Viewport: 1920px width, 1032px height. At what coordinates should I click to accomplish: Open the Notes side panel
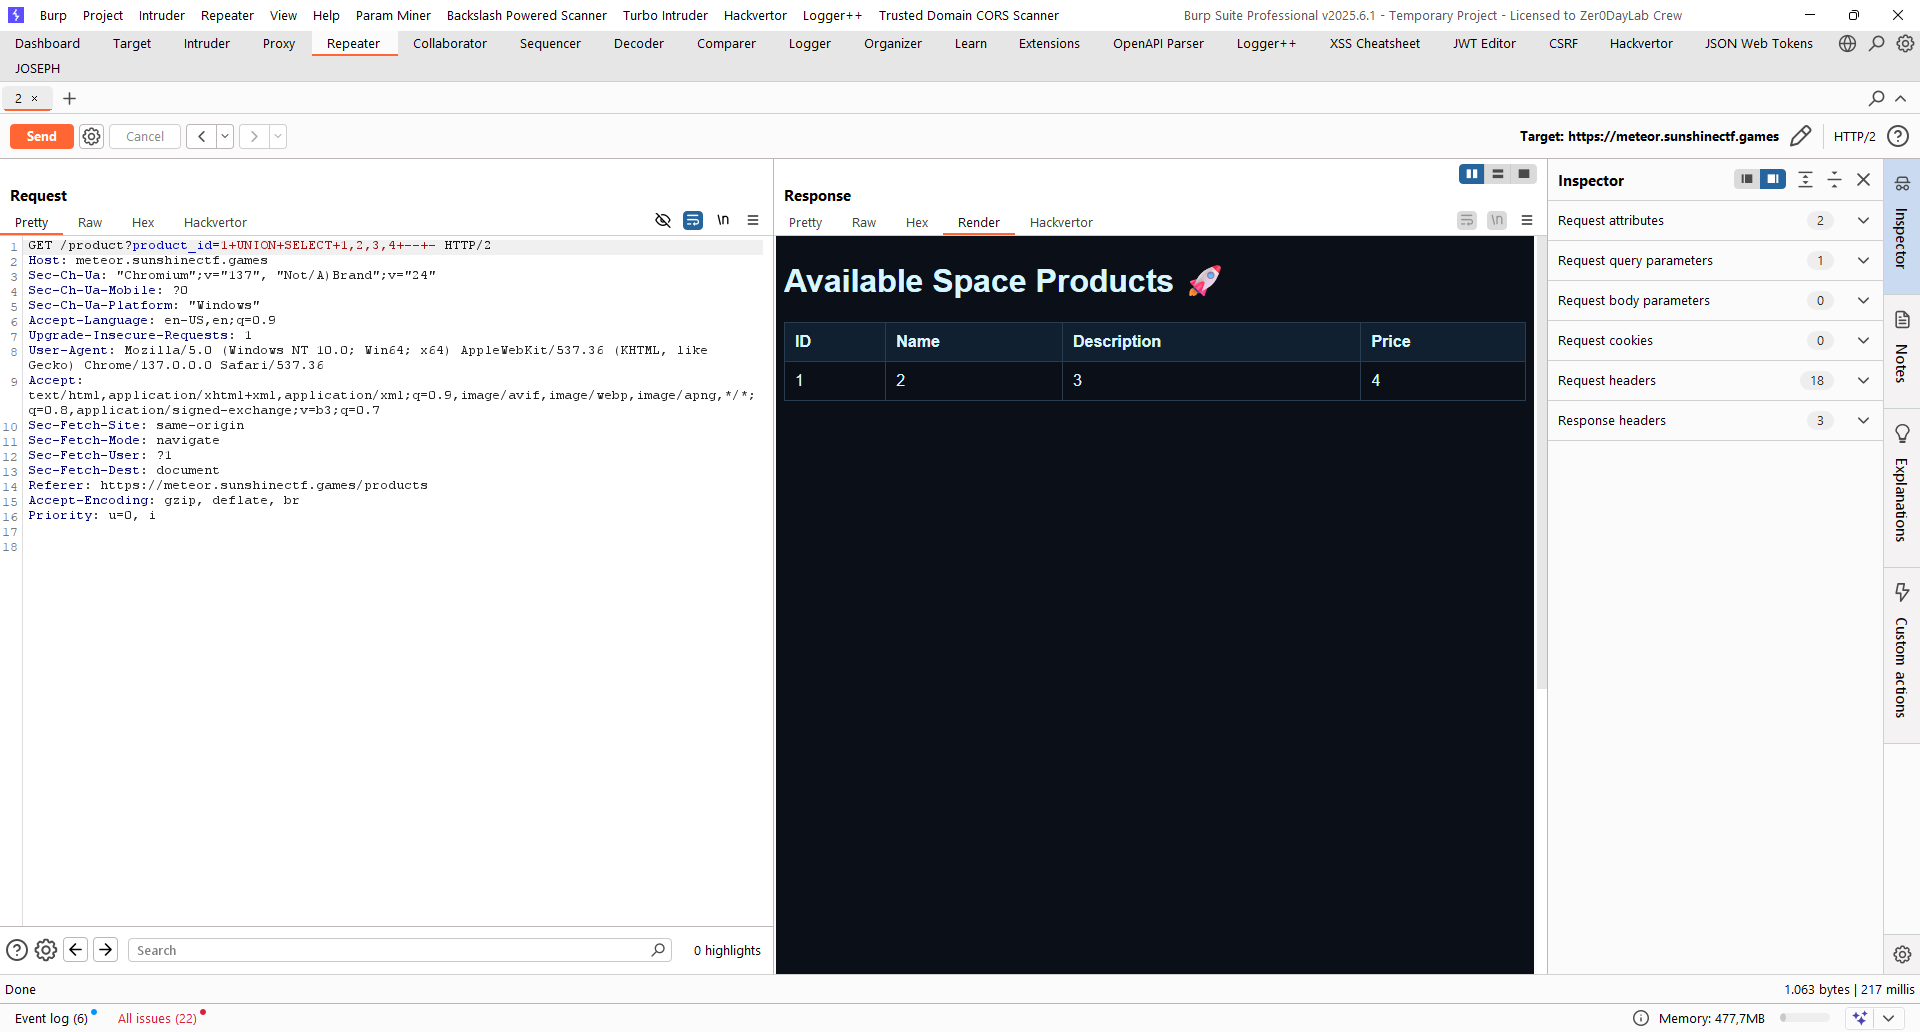point(1902,349)
